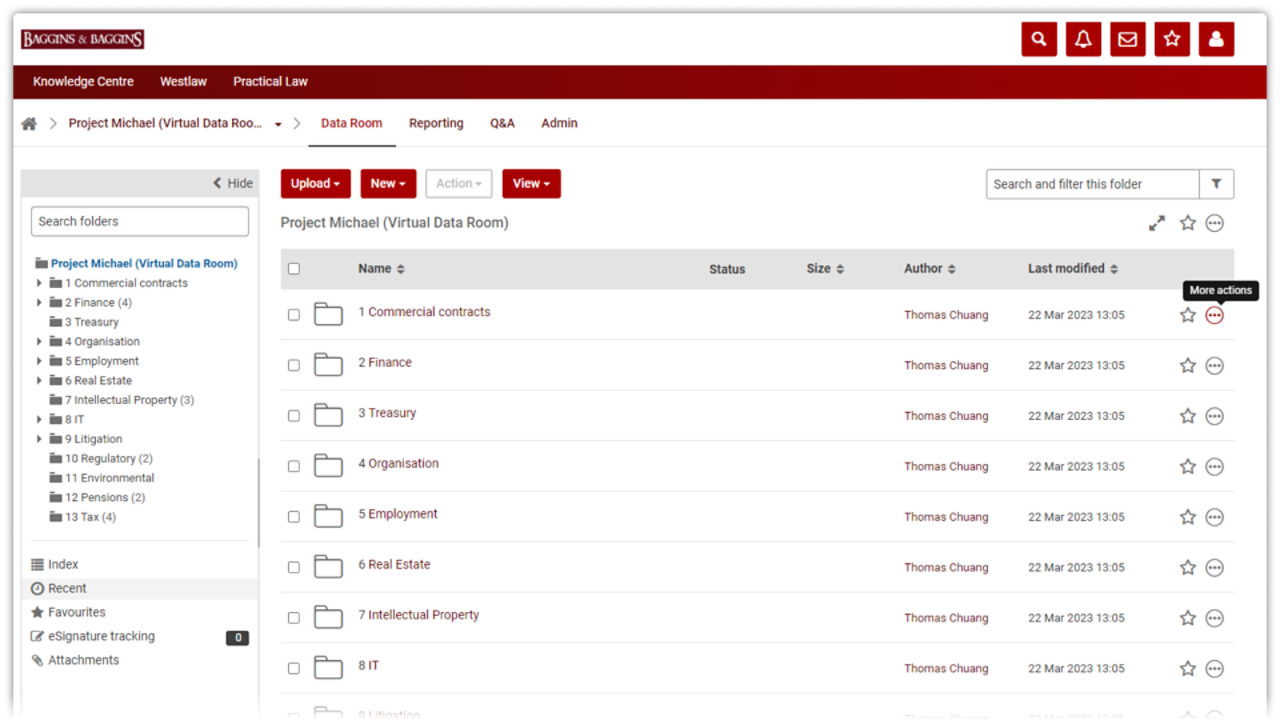Open the mail envelope icon
Screen dimensions: 1280x720
(1127, 39)
